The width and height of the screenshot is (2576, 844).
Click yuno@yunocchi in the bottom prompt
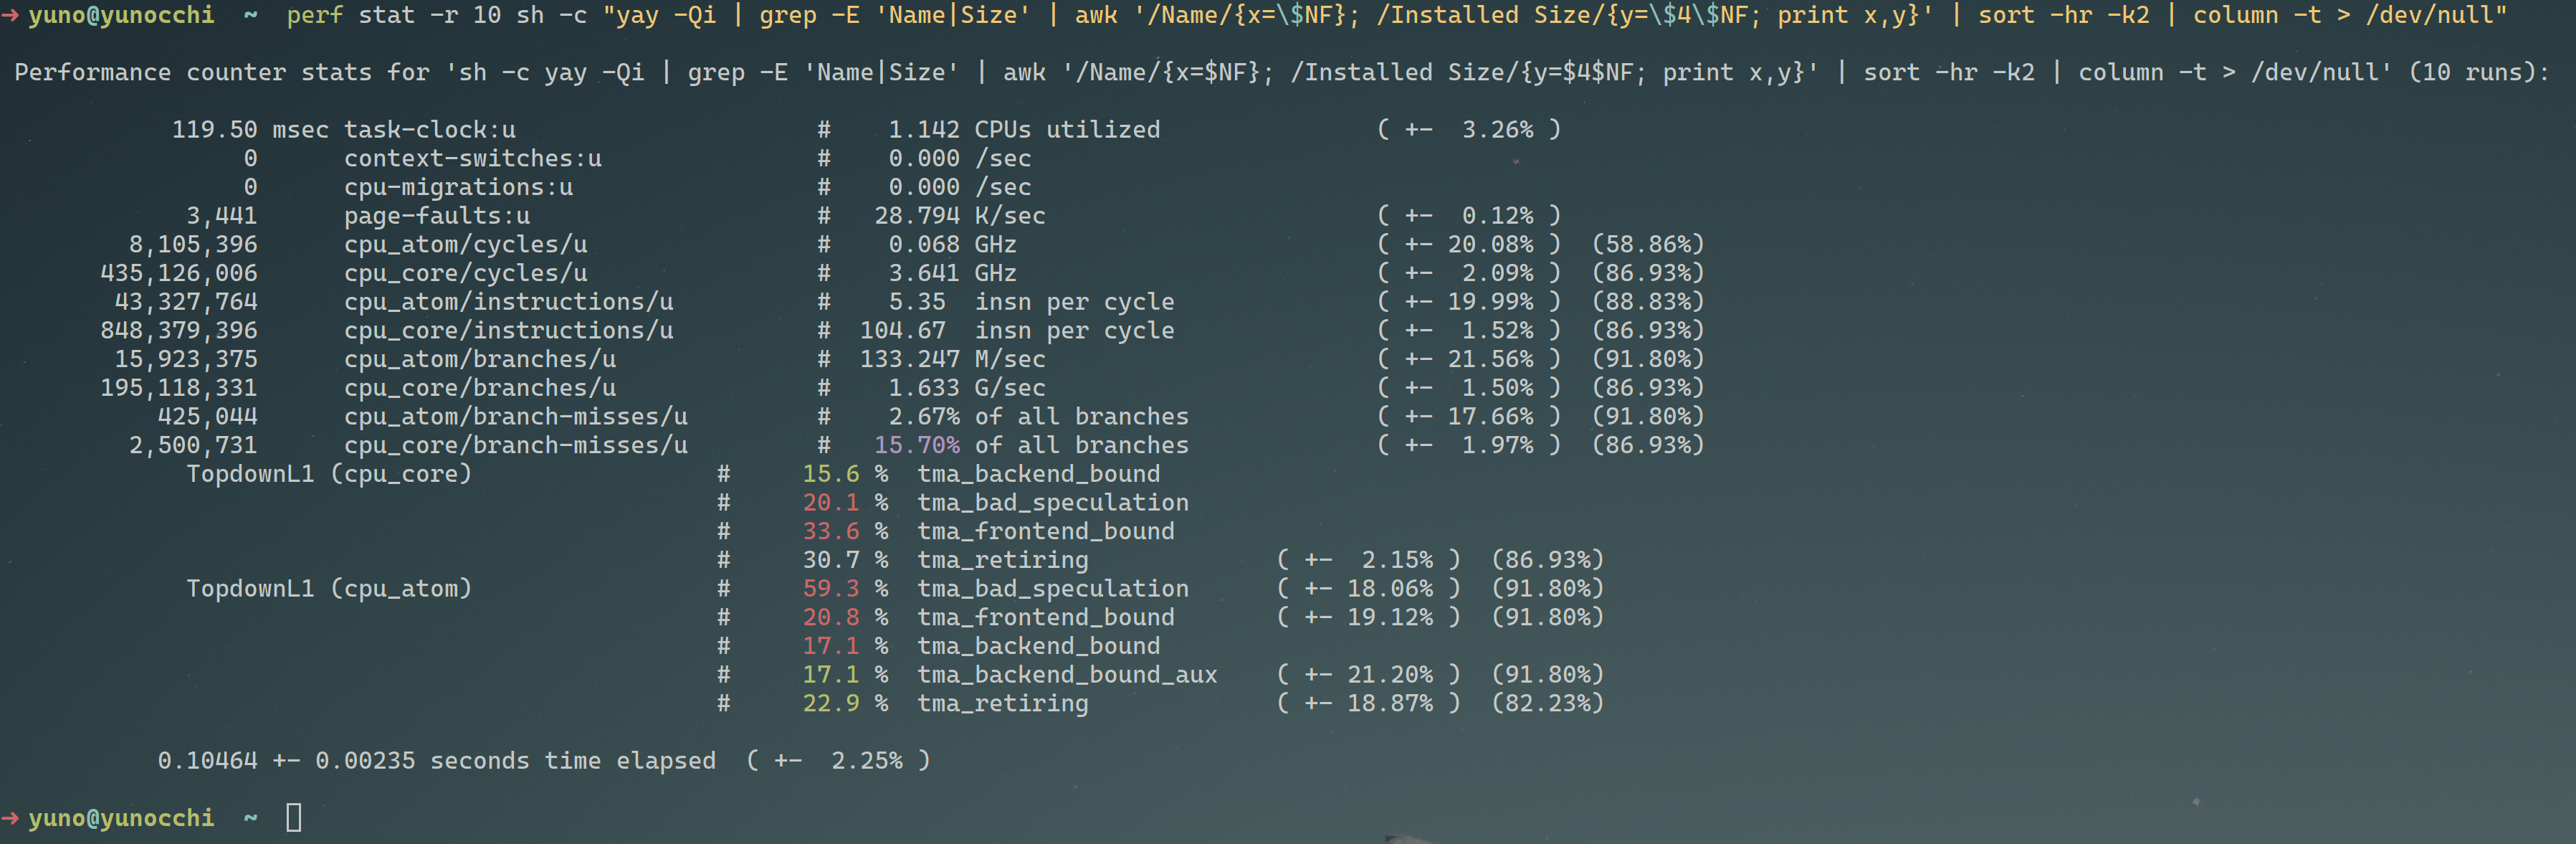[x=121, y=818]
